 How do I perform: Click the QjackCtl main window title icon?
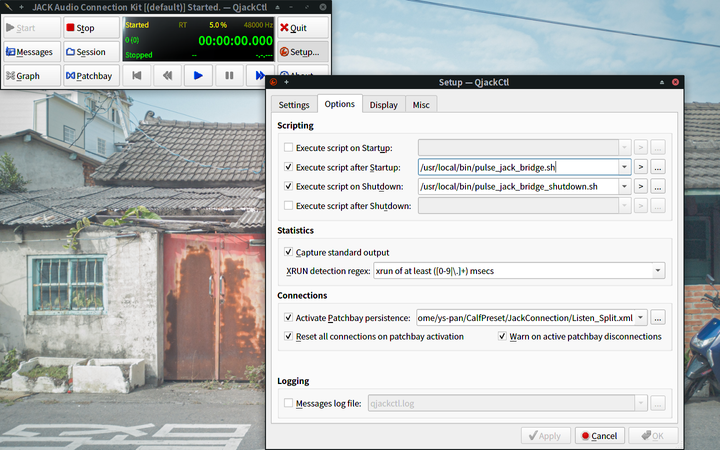click(8, 7)
